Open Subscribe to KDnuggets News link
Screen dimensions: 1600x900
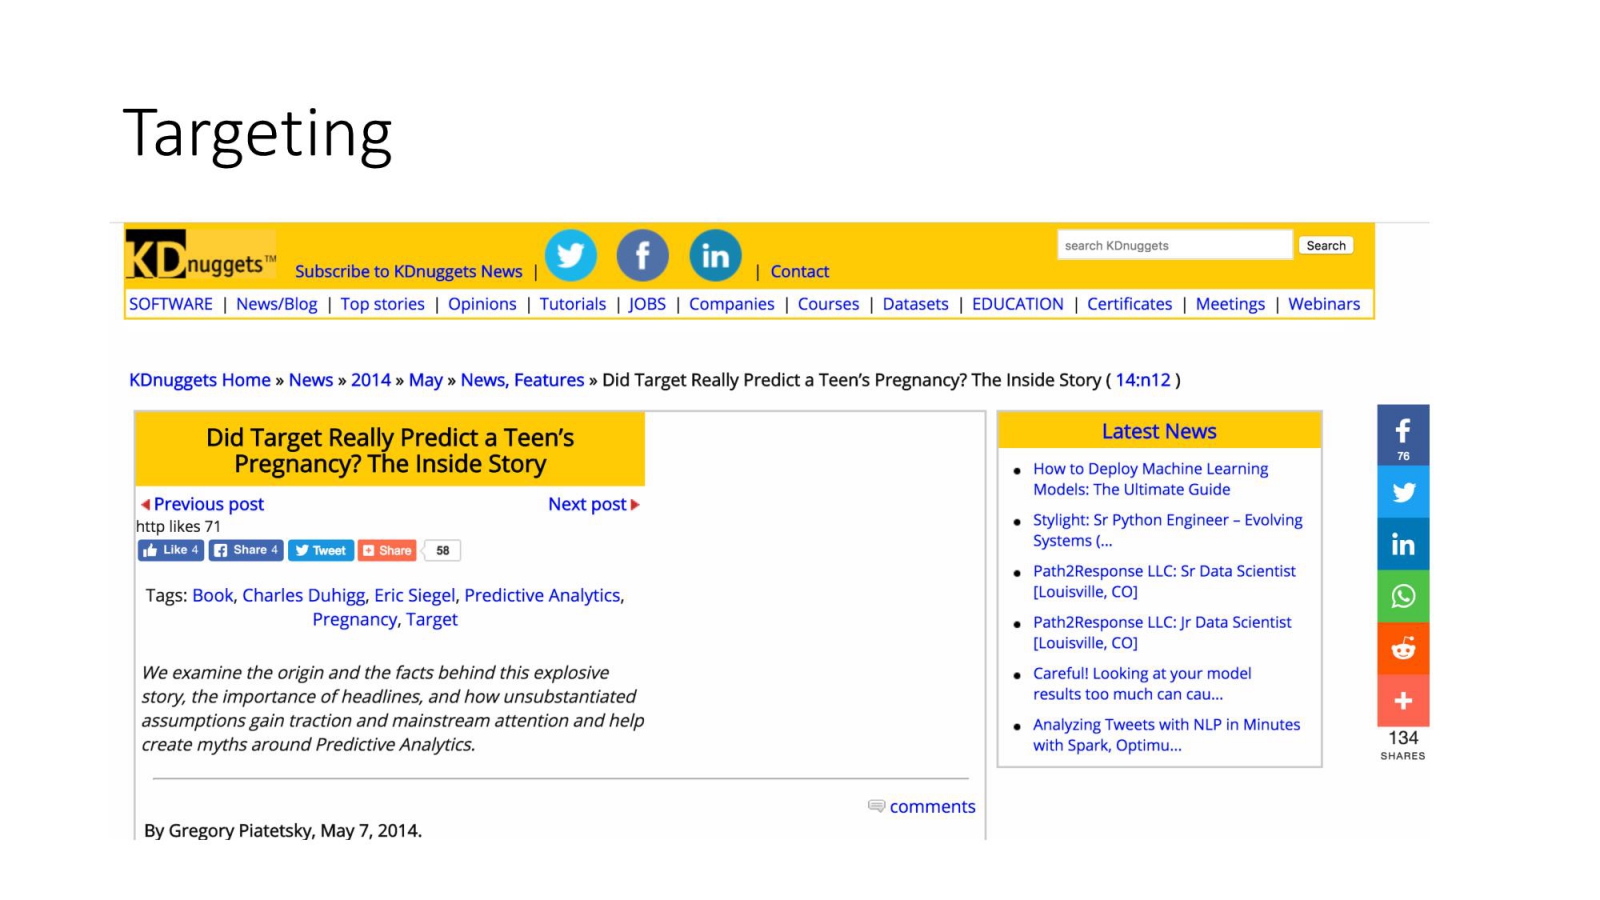click(409, 271)
